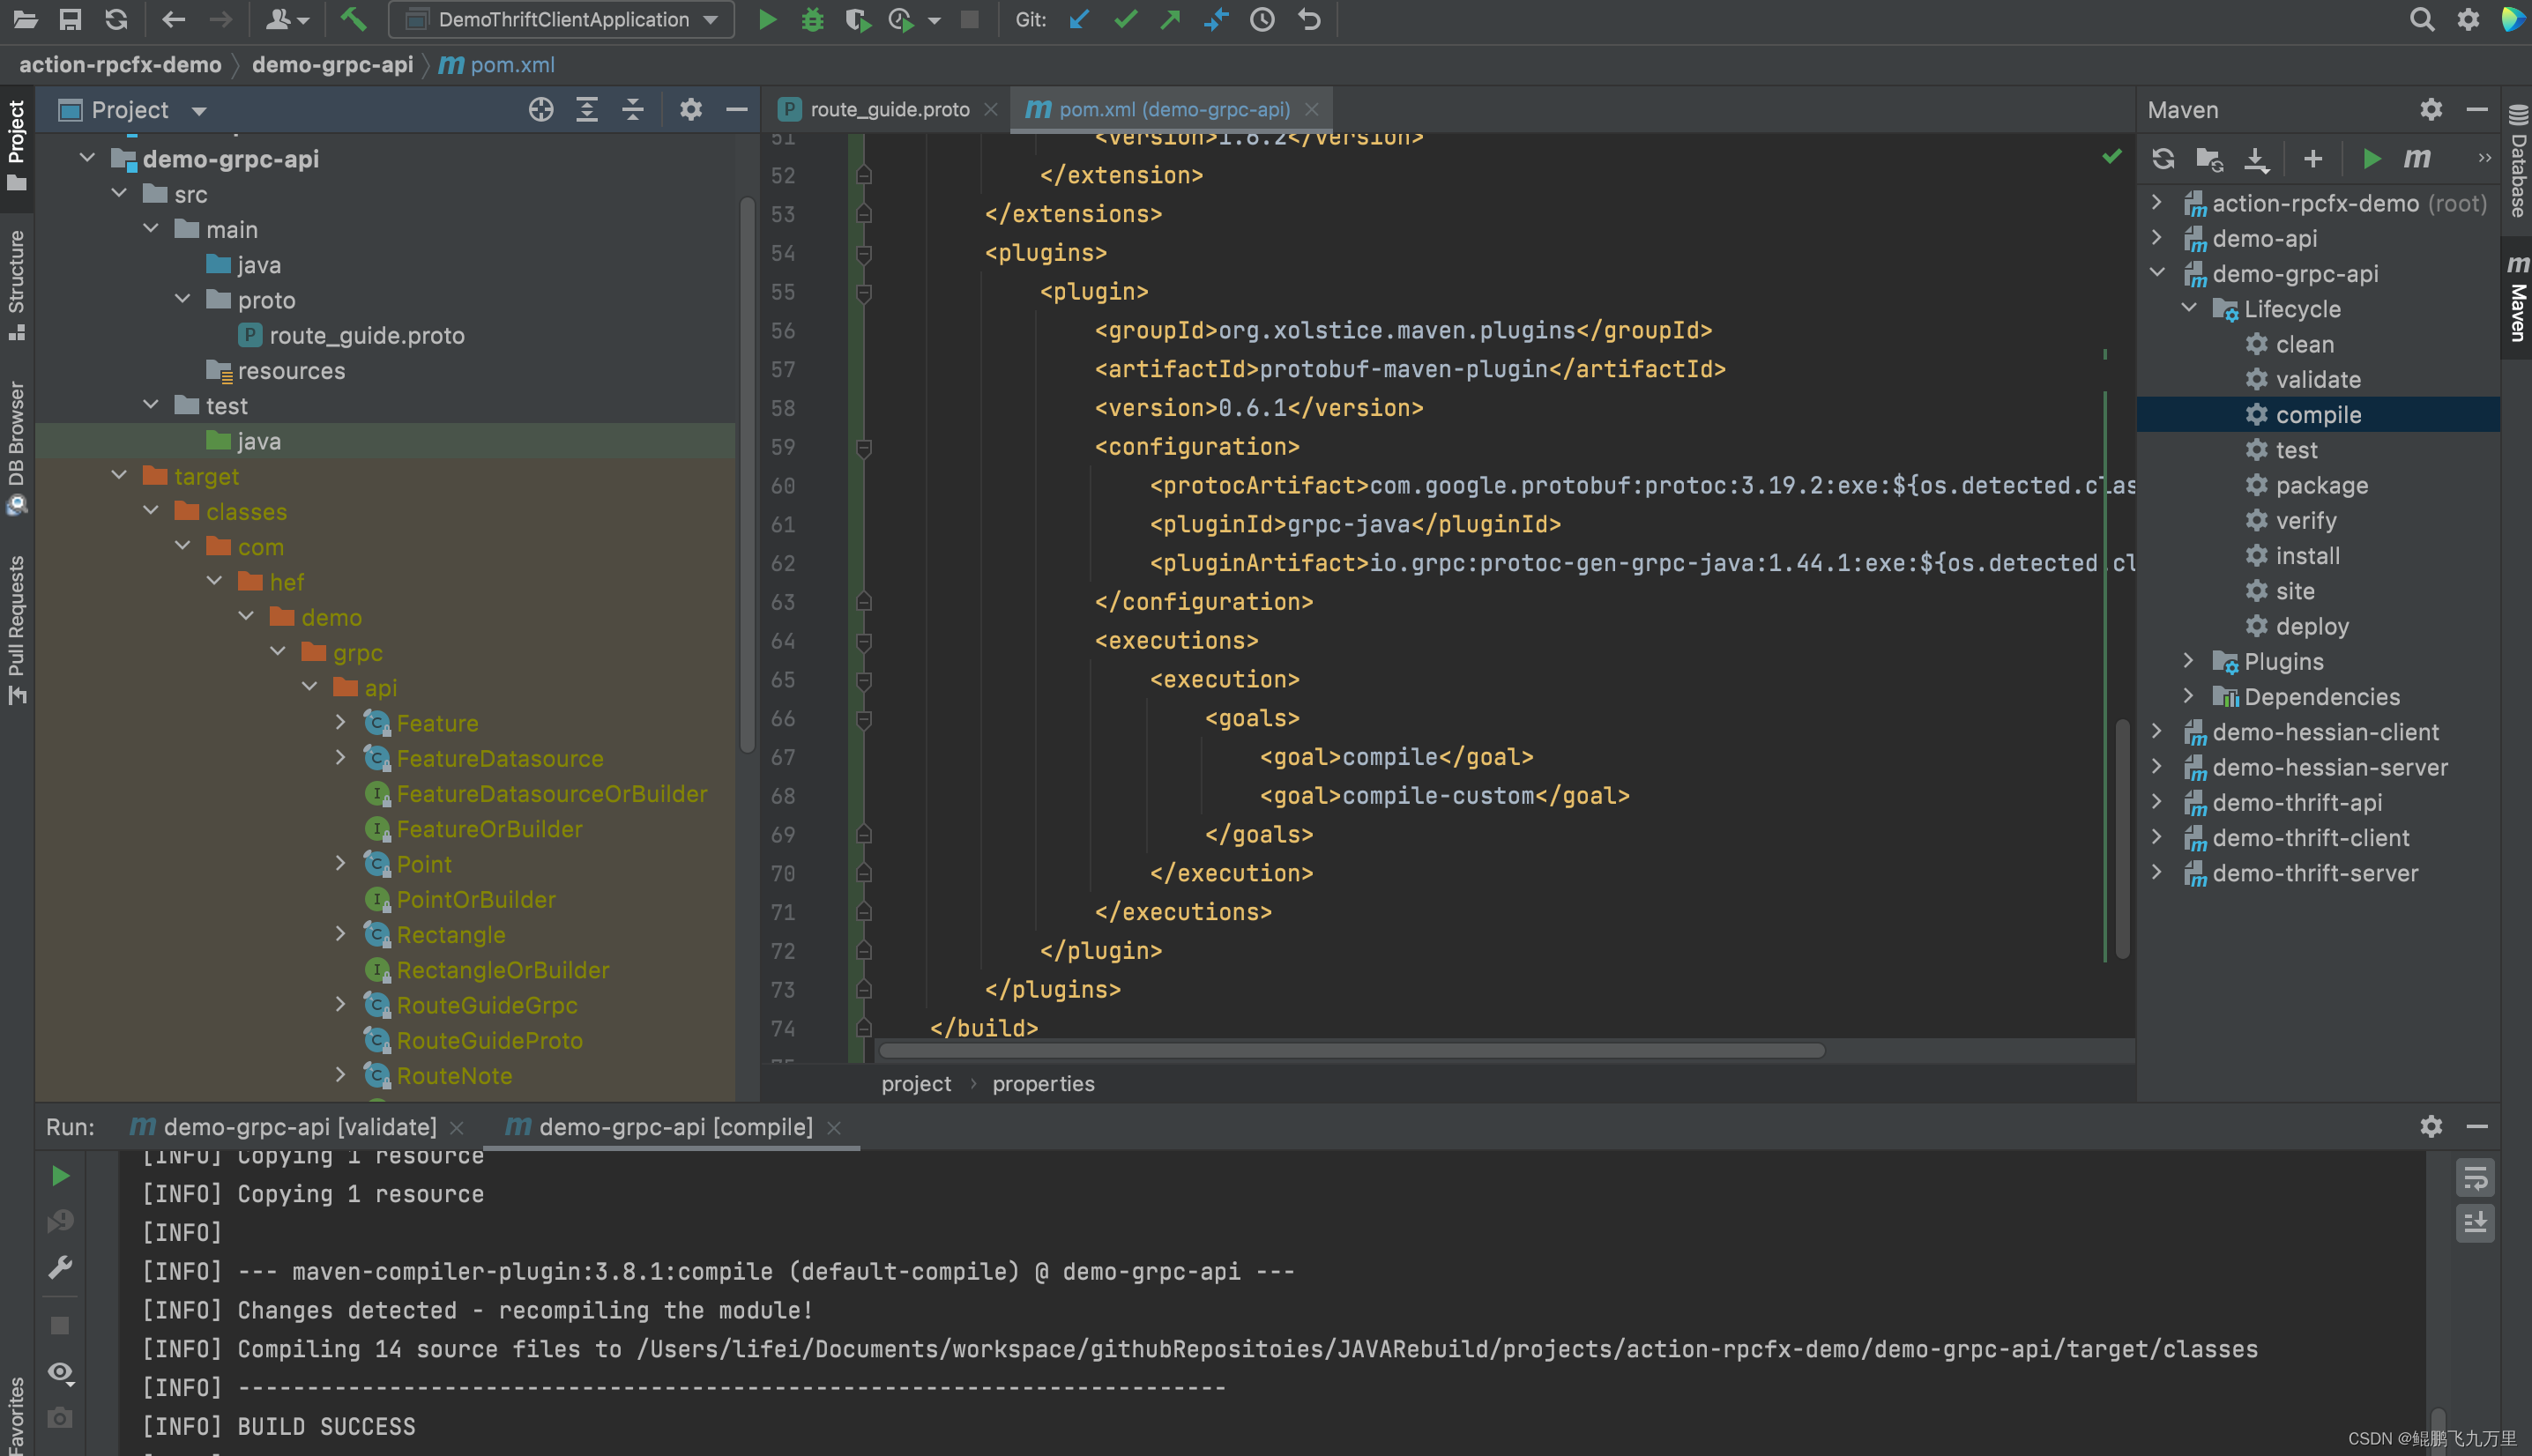
Task: Click the Debug bug icon
Action: pyautogui.click(x=812, y=20)
